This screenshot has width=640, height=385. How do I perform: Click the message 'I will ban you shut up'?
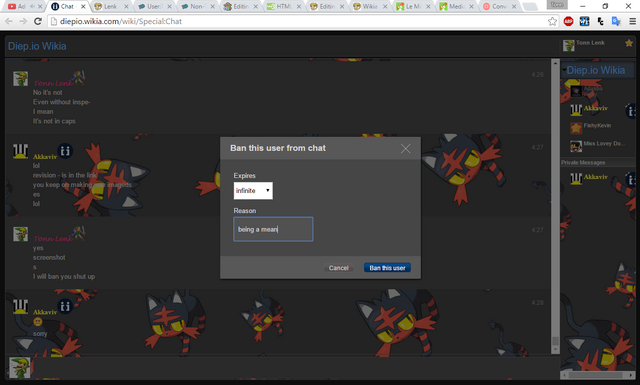click(64, 276)
